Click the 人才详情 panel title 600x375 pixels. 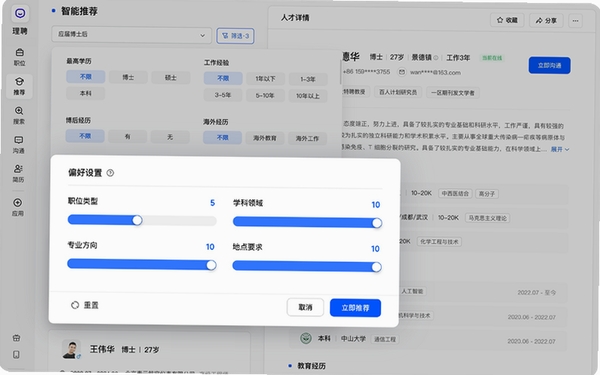click(295, 18)
